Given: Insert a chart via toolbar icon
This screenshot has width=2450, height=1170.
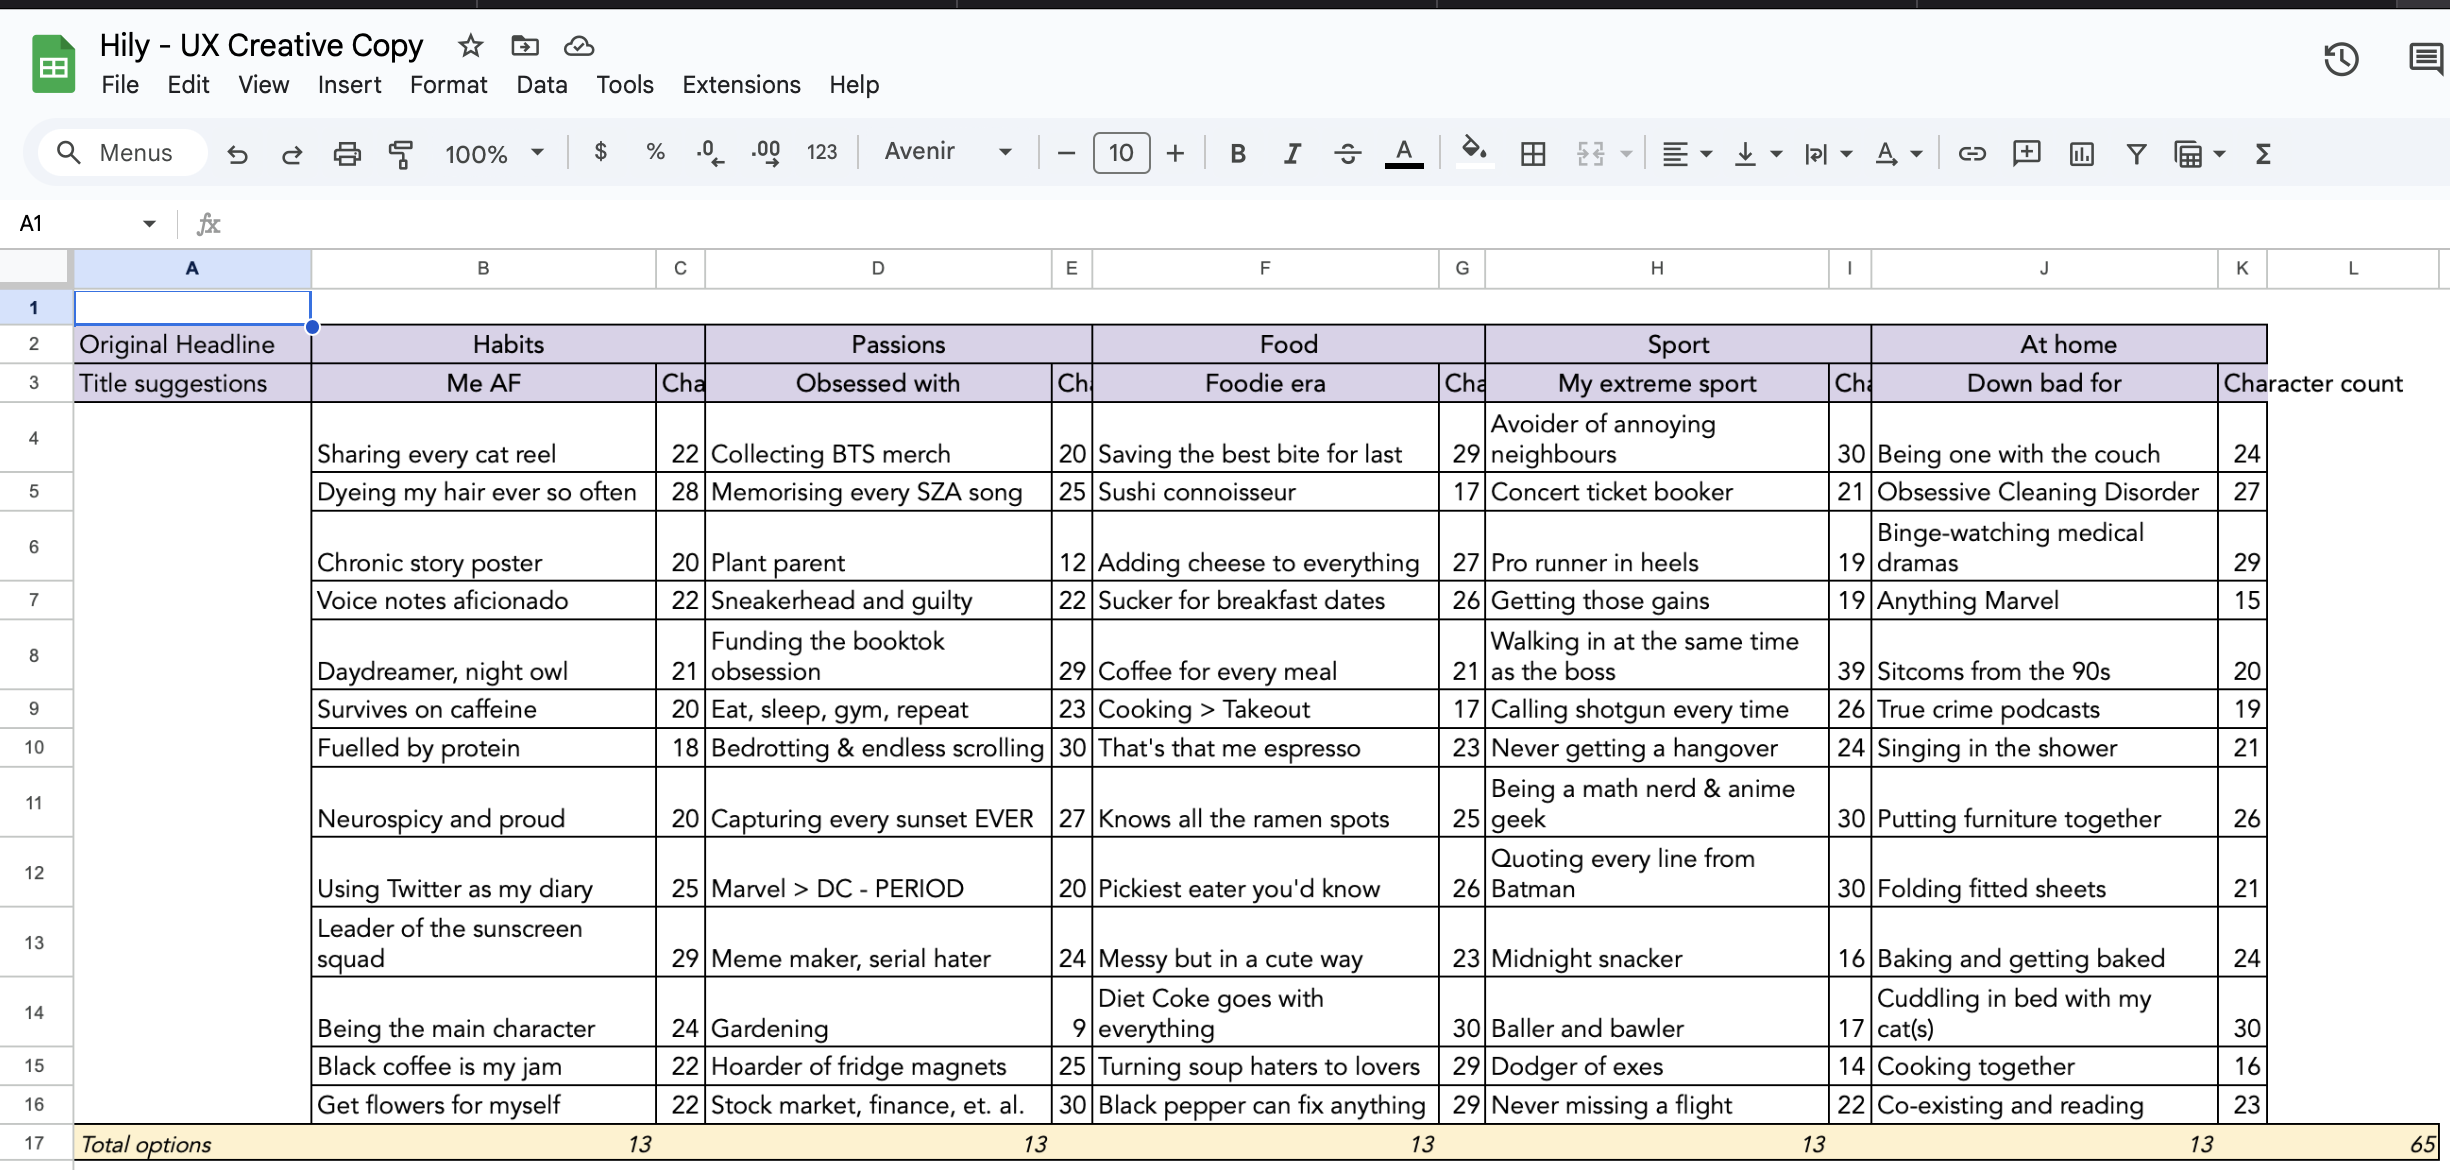Looking at the screenshot, I should (x=2081, y=154).
